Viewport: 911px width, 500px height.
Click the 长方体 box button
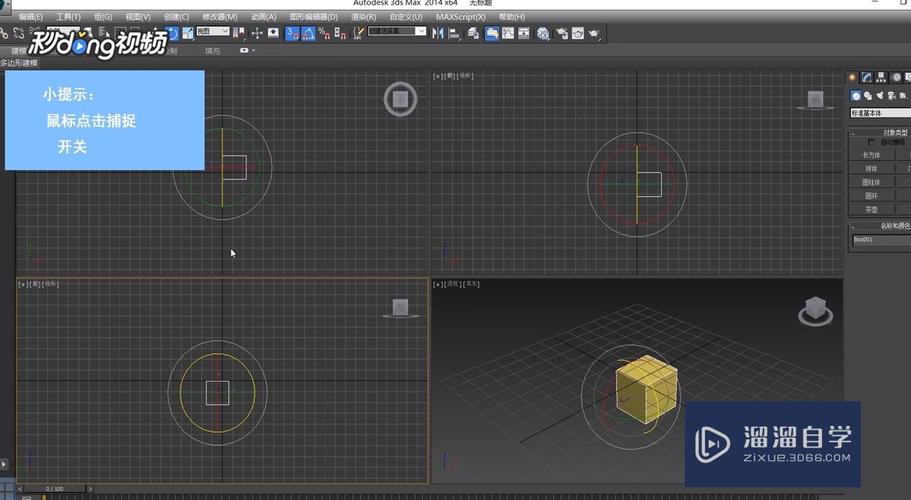coord(871,155)
